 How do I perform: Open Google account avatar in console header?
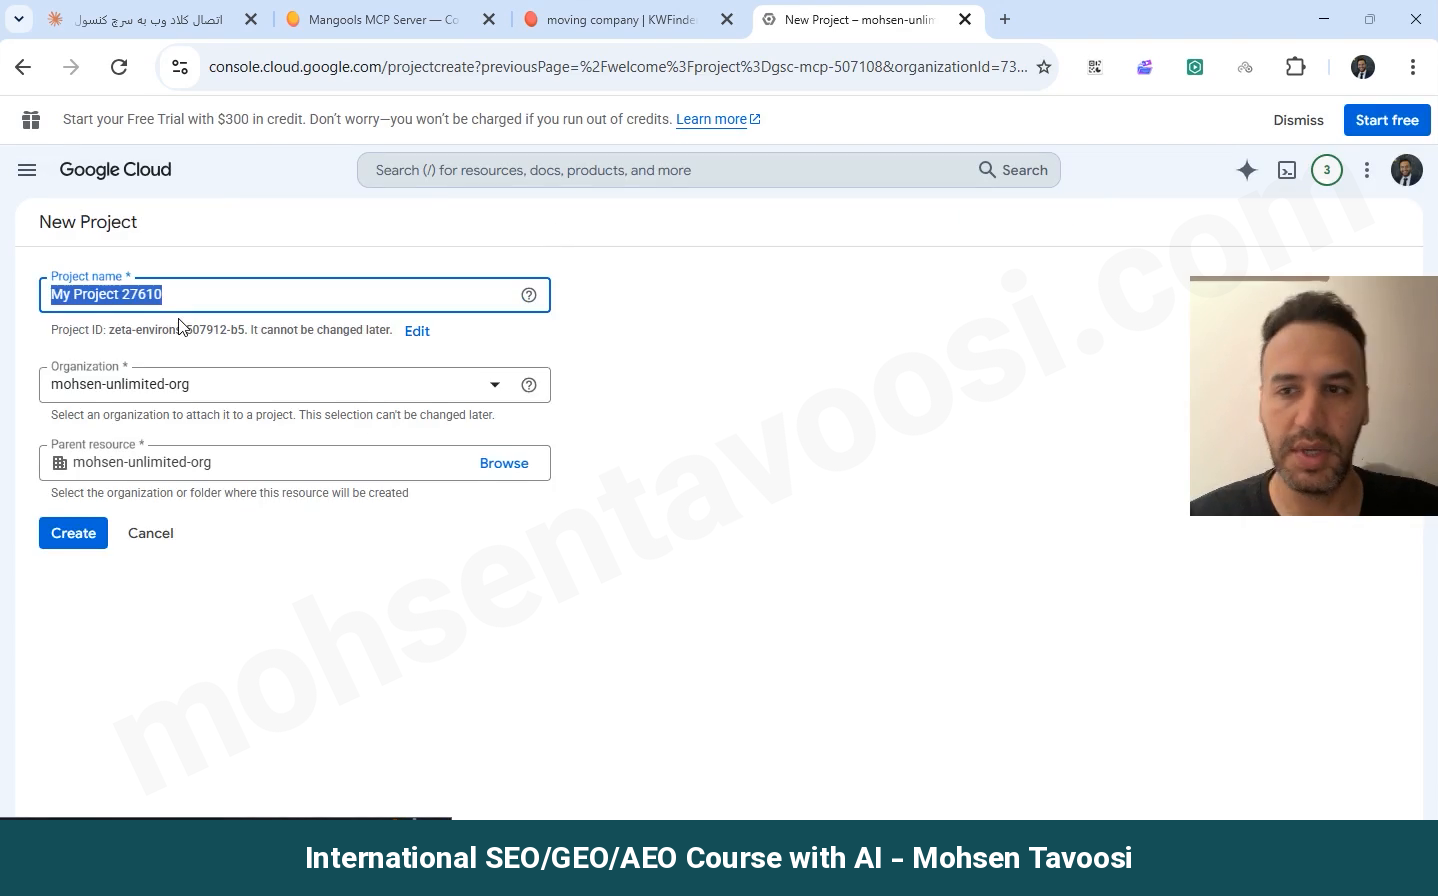(x=1407, y=170)
